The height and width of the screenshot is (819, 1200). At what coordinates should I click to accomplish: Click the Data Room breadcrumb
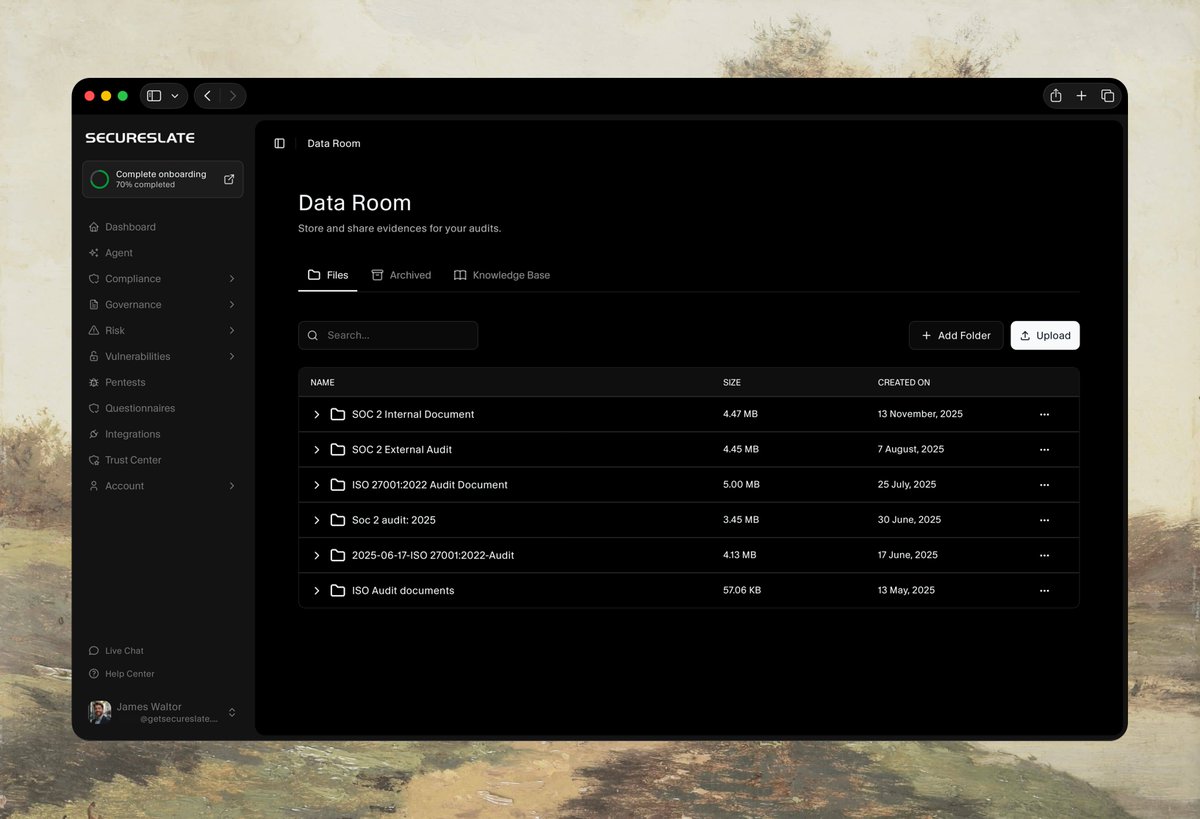[334, 144]
